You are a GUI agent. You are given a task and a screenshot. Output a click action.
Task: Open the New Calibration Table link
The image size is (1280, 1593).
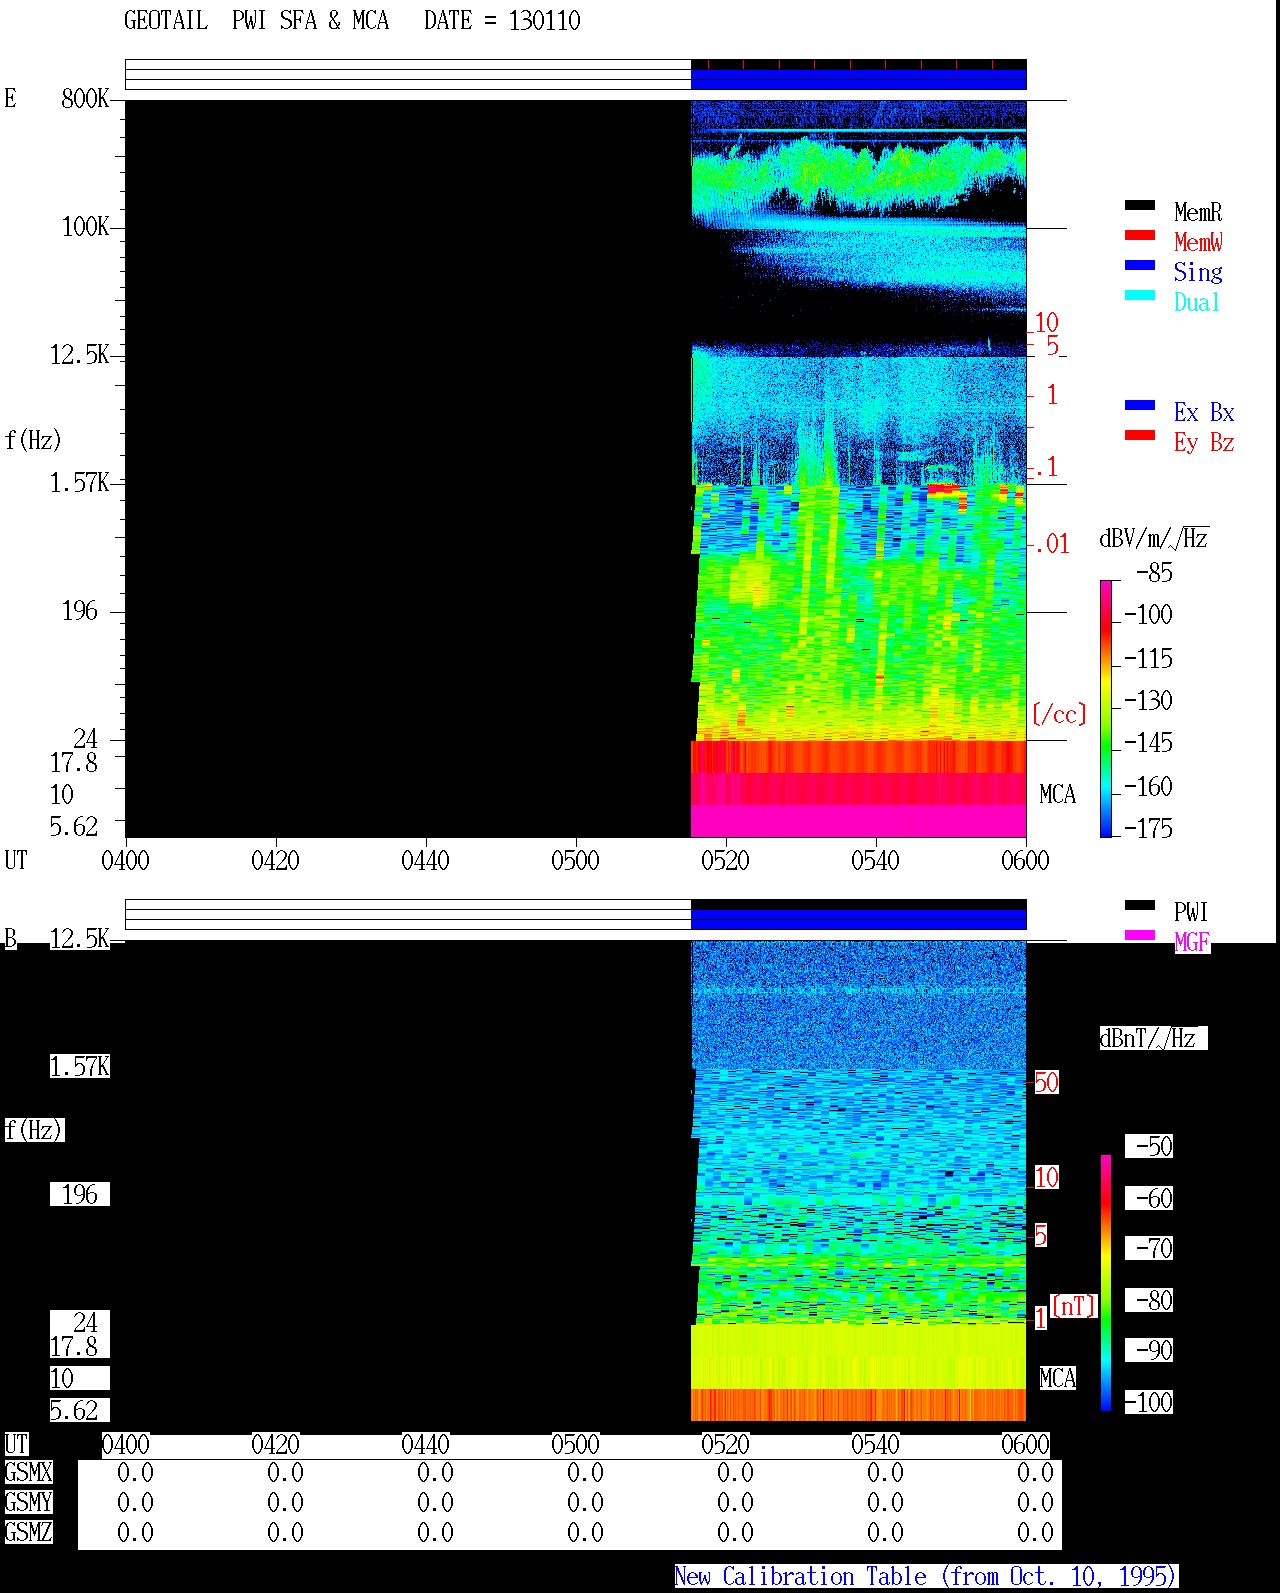point(926,1577)
